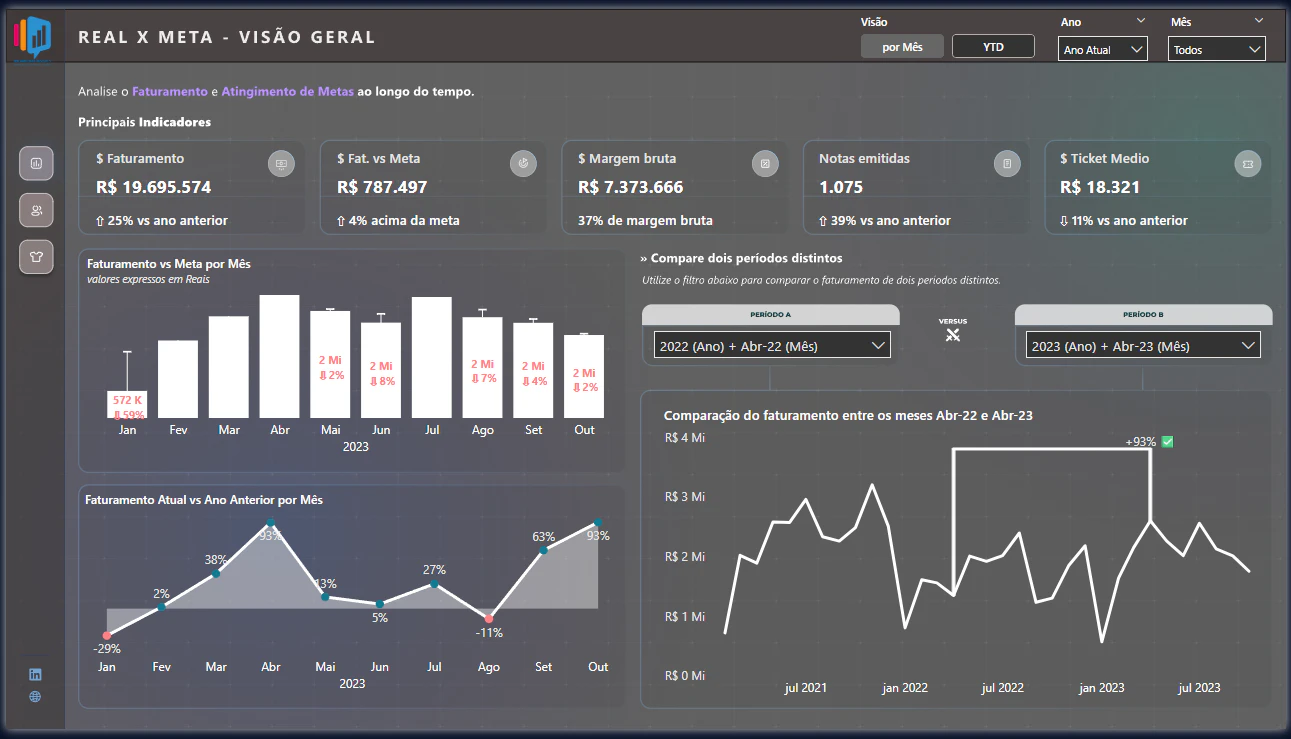The height and width of the screenshot is (739, 1291).
Task: Open the customers page sidebar icon
Action: point(36,210)
